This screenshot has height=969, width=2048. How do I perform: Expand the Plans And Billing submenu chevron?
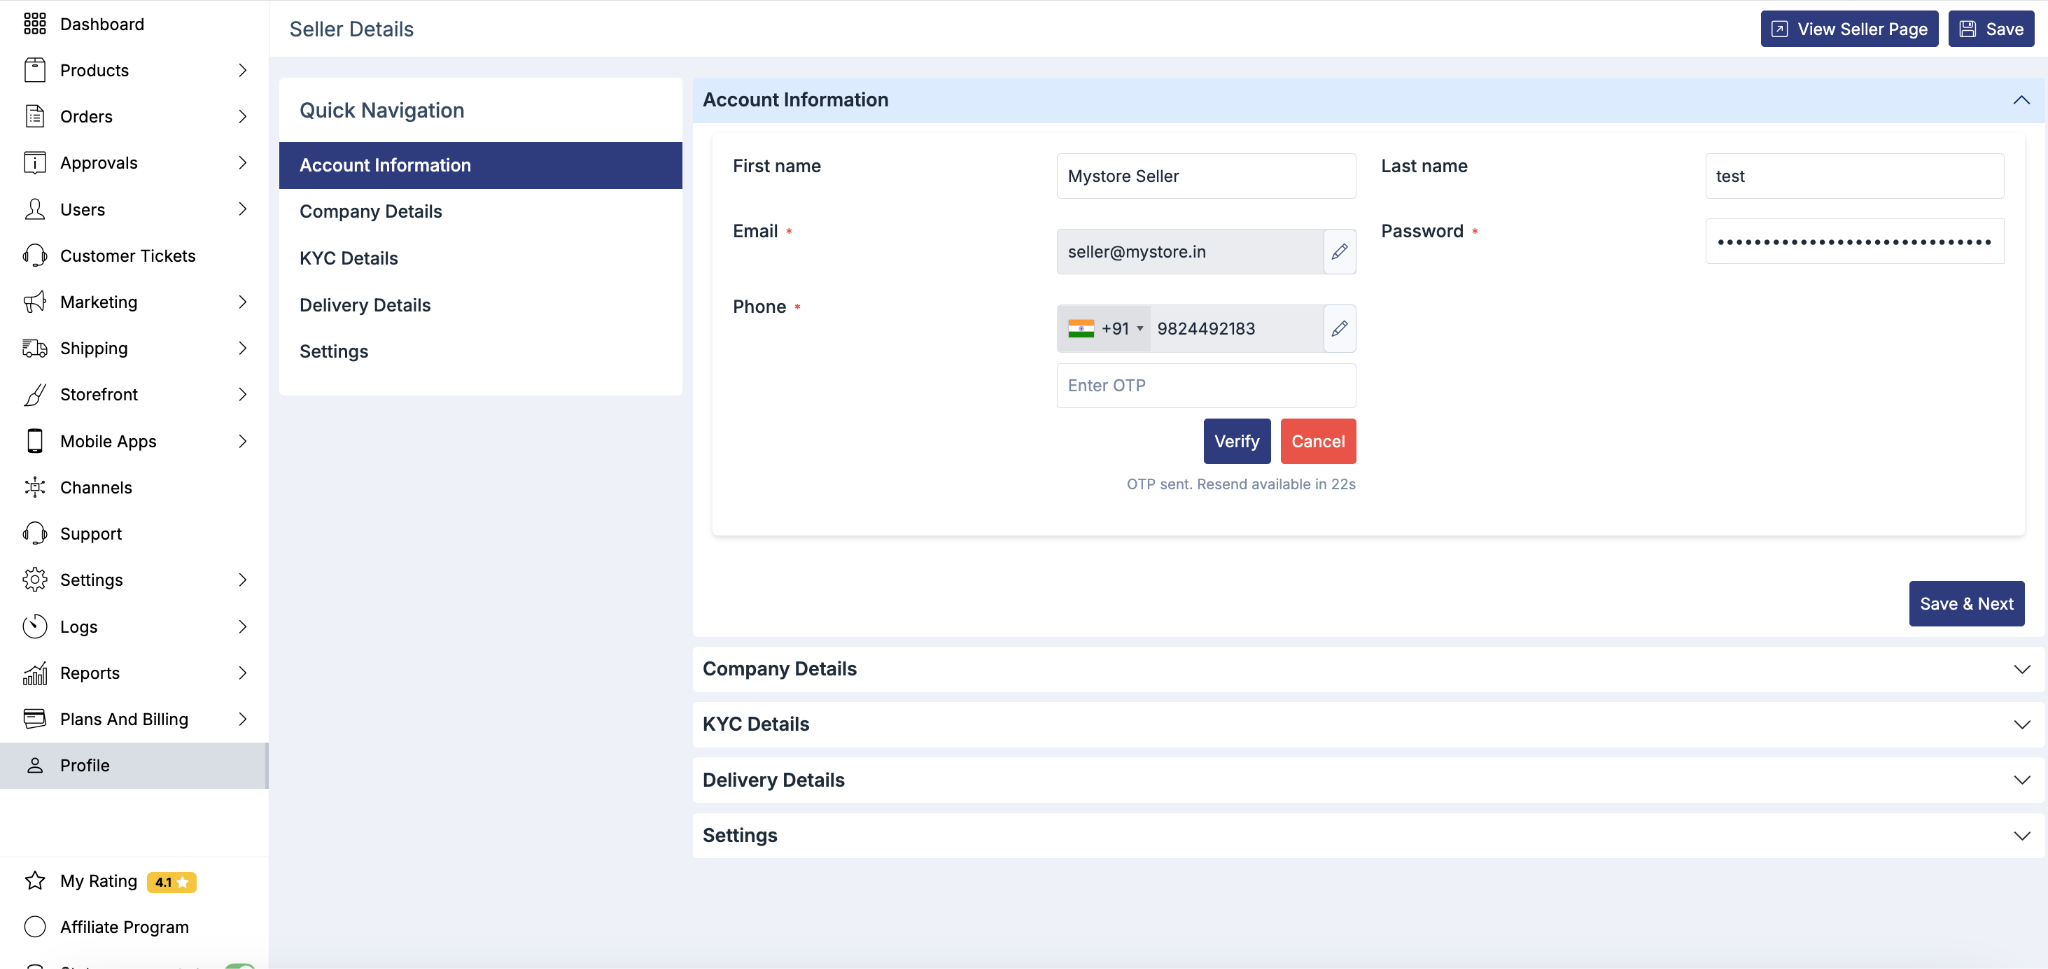pos(242,719)
